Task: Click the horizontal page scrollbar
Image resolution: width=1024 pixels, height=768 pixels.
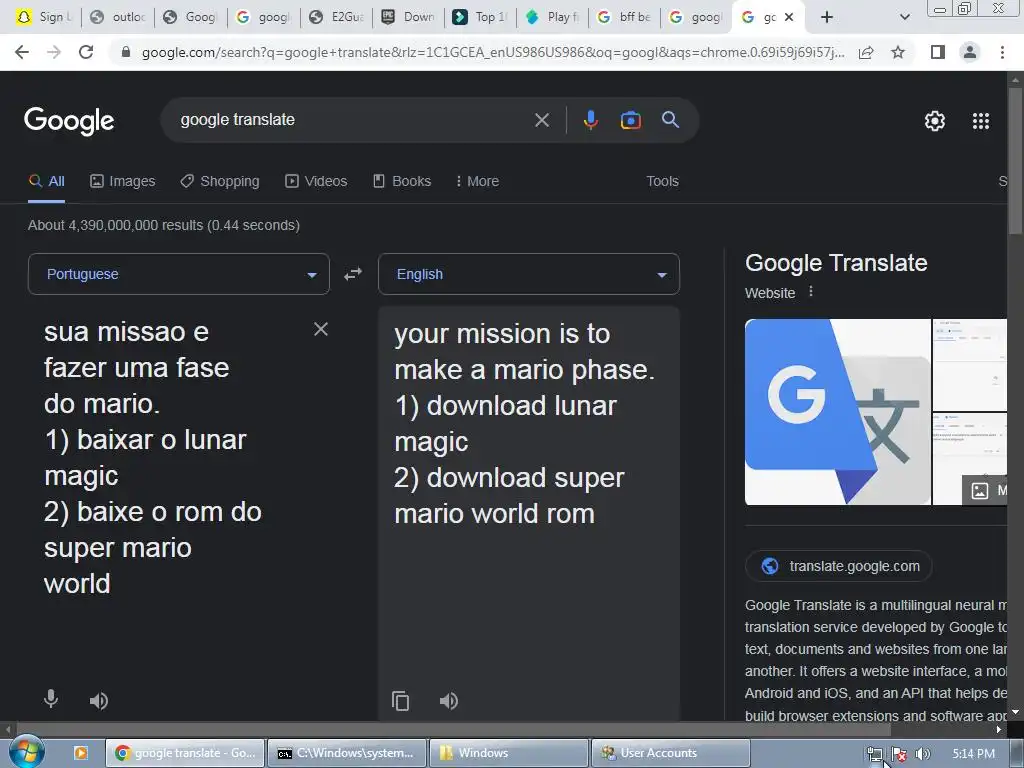Action: [x=453, y=729]
